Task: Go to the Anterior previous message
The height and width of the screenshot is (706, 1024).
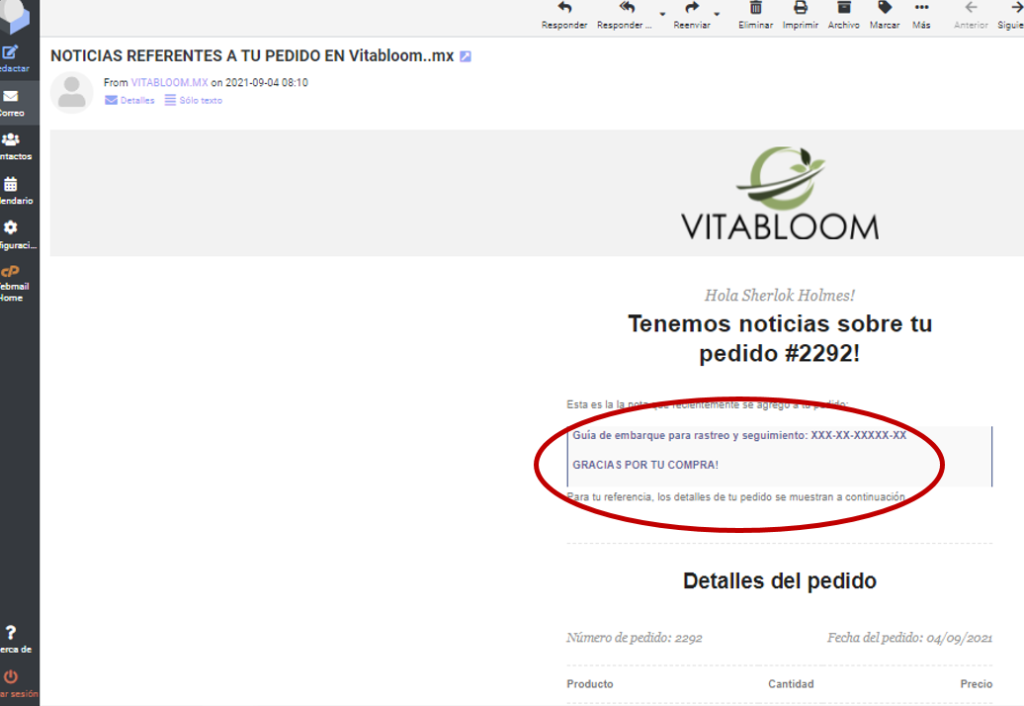Action: pos(971,15)
